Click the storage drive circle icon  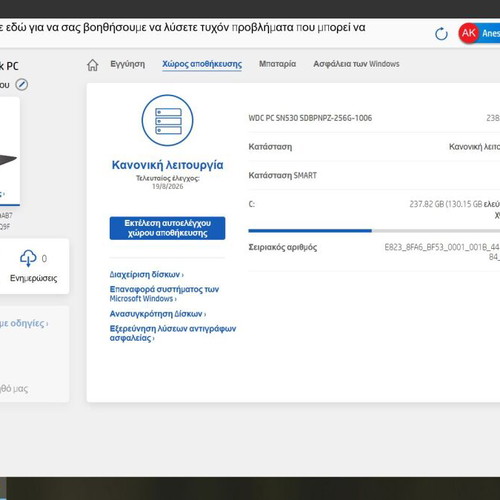(x=167, y=120)
